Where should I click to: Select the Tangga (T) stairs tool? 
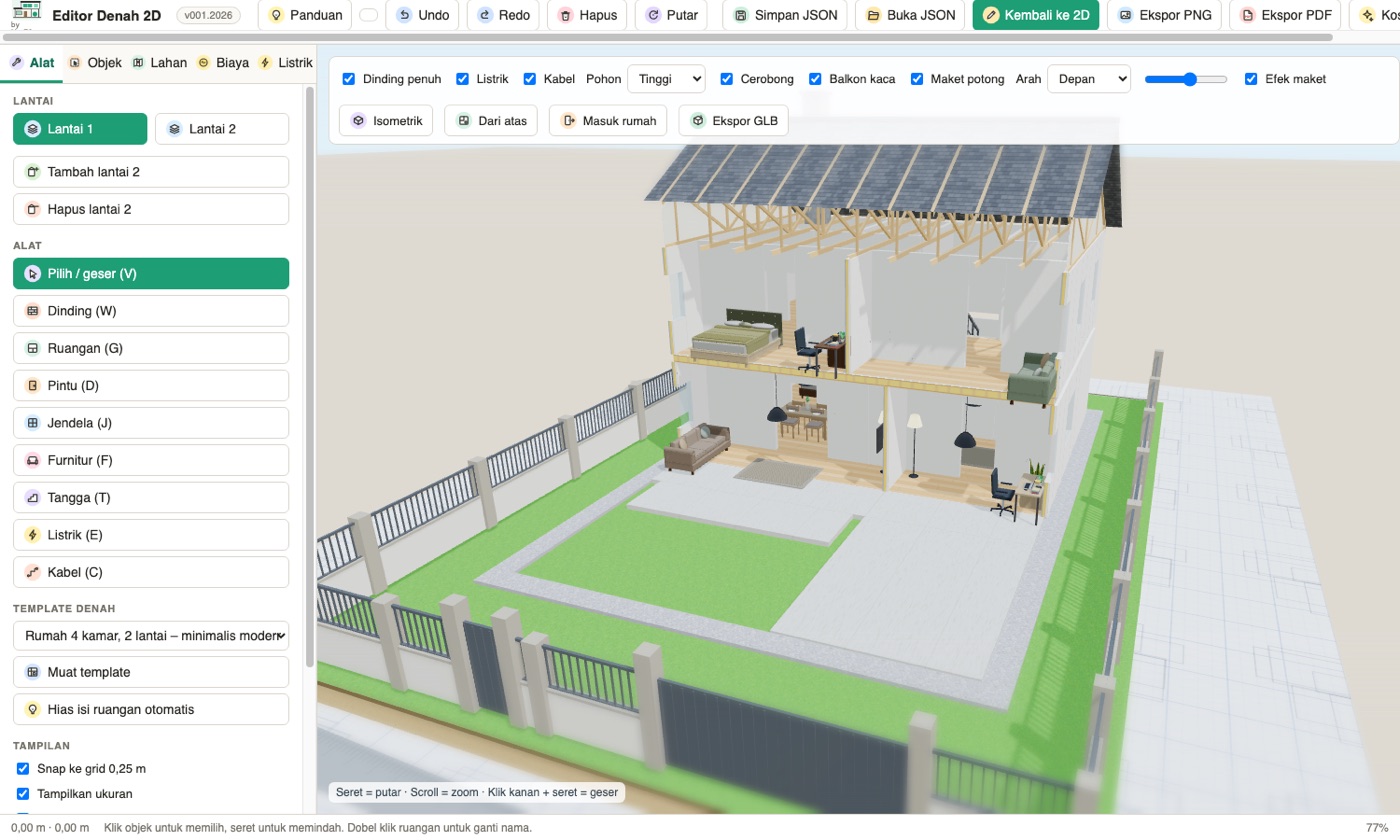[151, 498]
